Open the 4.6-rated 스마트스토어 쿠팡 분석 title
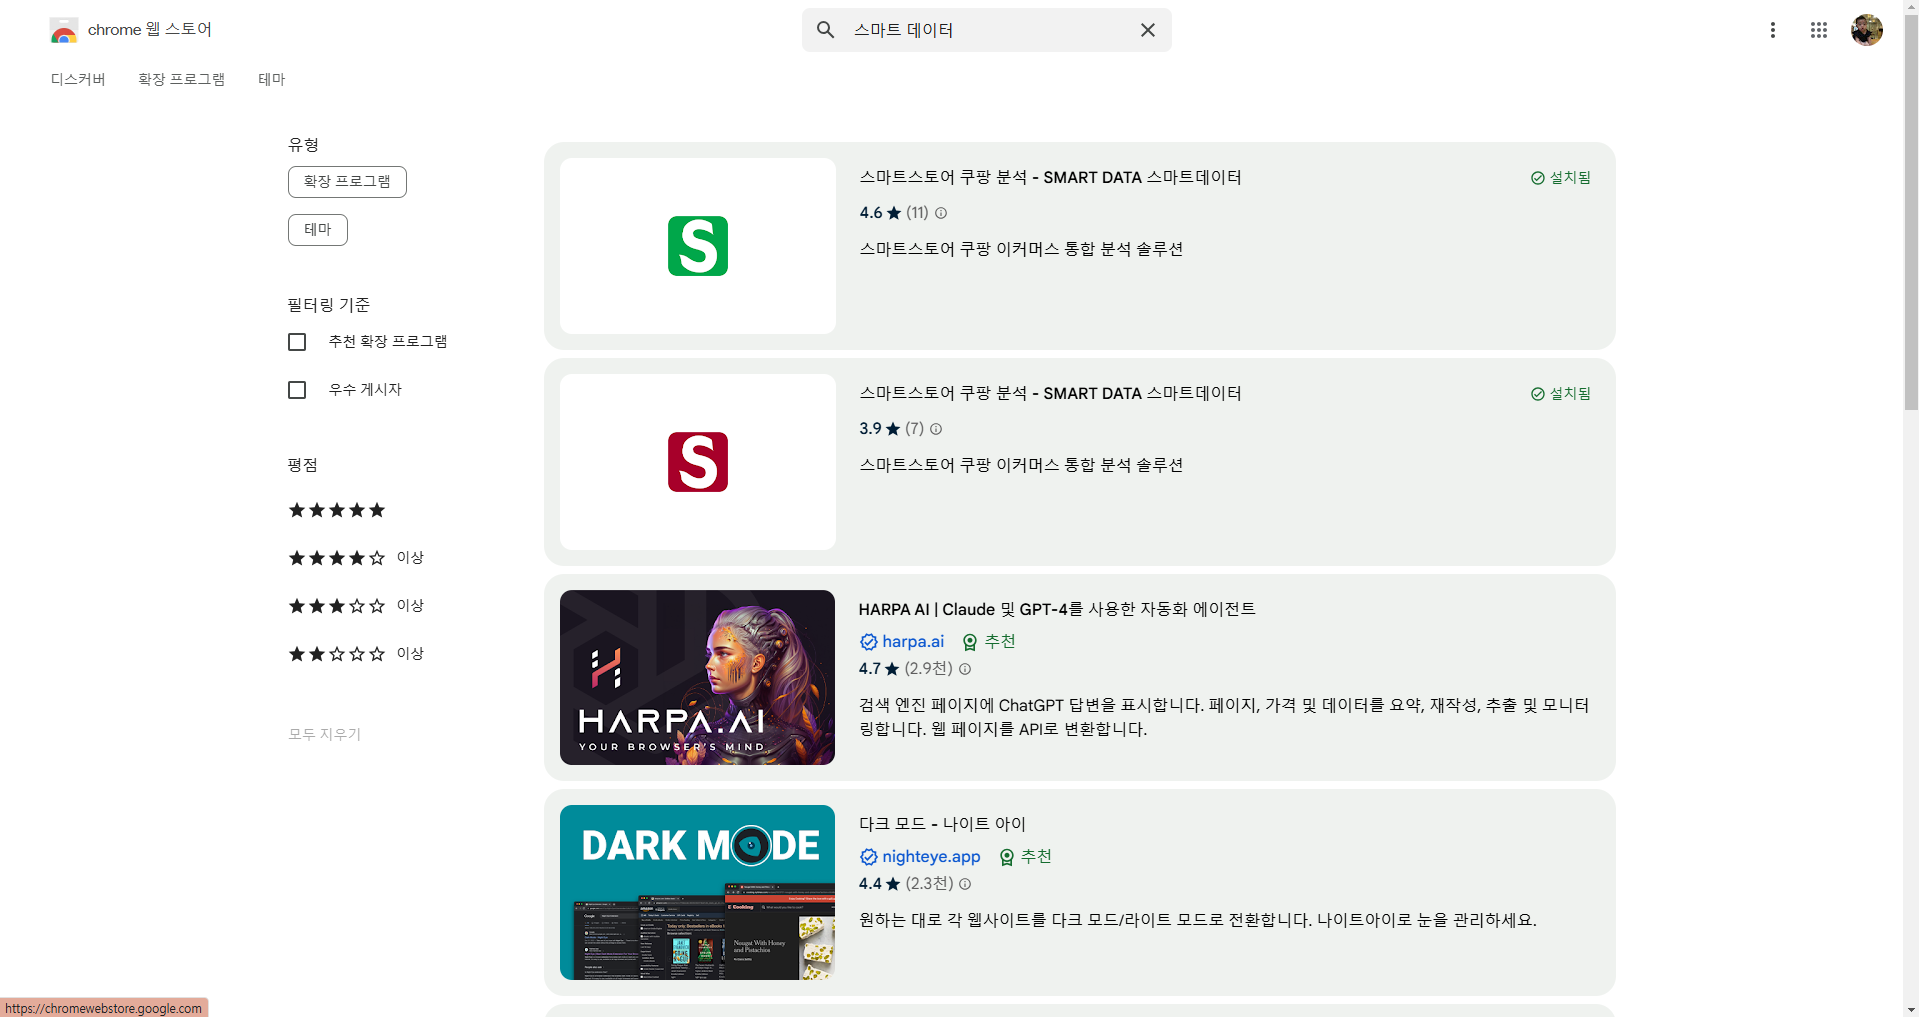This screenshot has height=1017, width=1919. tap(1050, 178)
